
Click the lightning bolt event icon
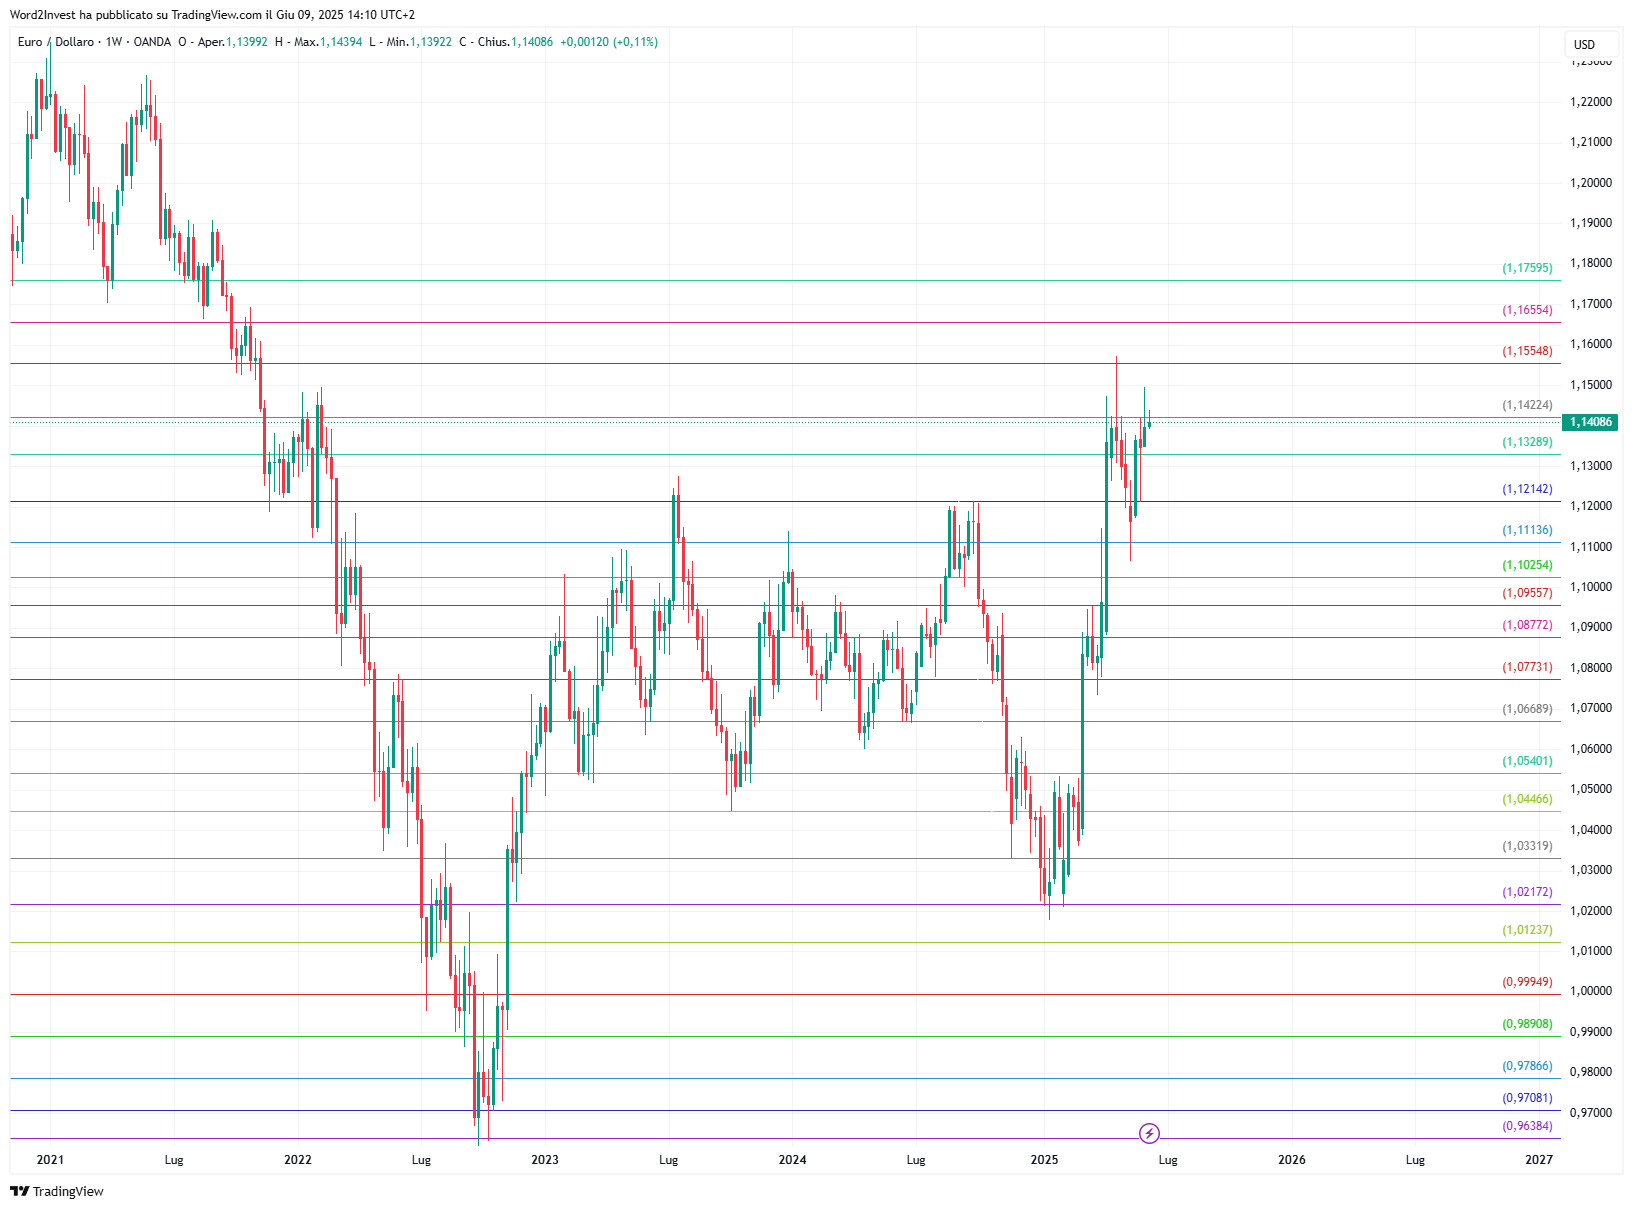[x=1149, y=1133]
